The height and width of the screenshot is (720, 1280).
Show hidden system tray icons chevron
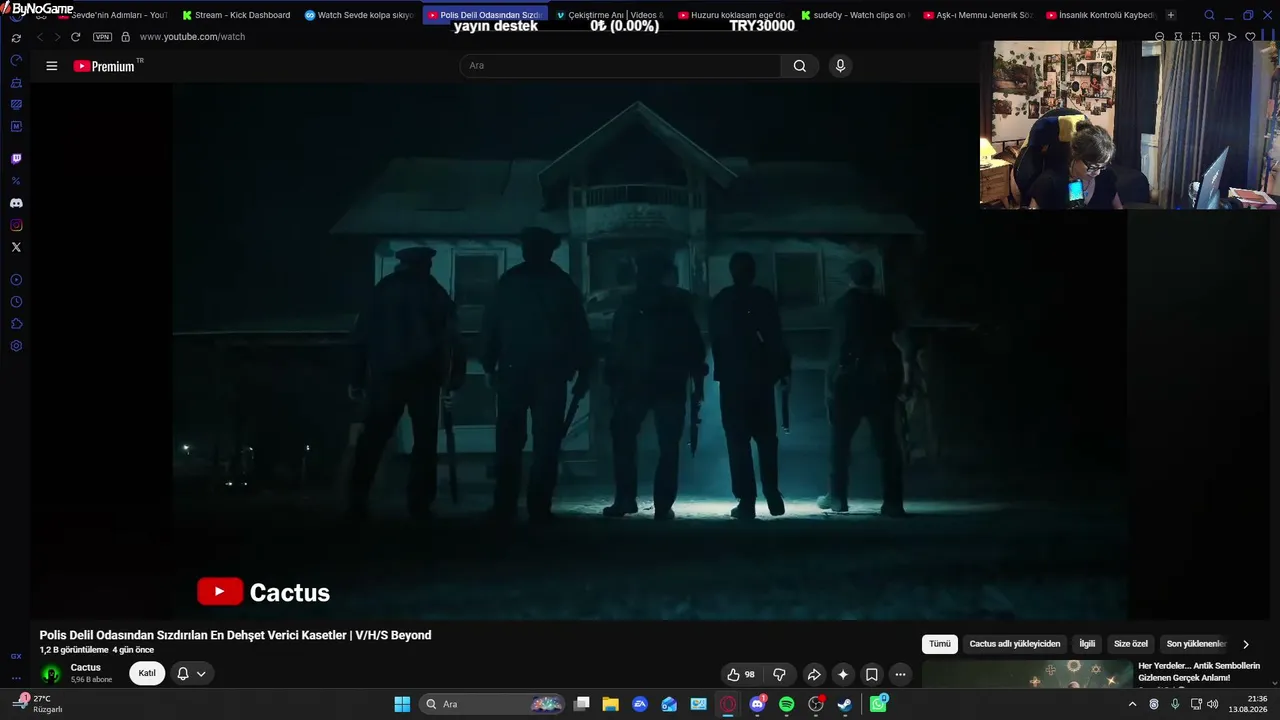[x=1132, y=704]
